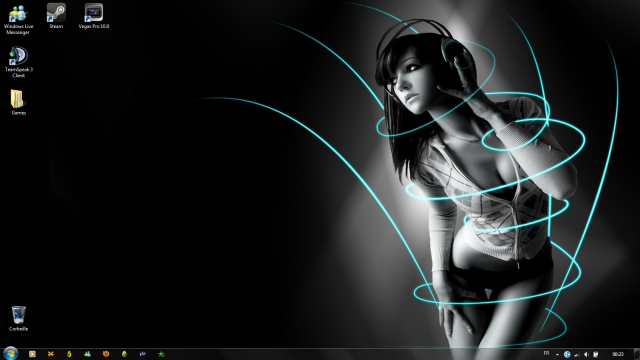Select the Games folder on the desktop
640x360 pixels.
(18, 102)
